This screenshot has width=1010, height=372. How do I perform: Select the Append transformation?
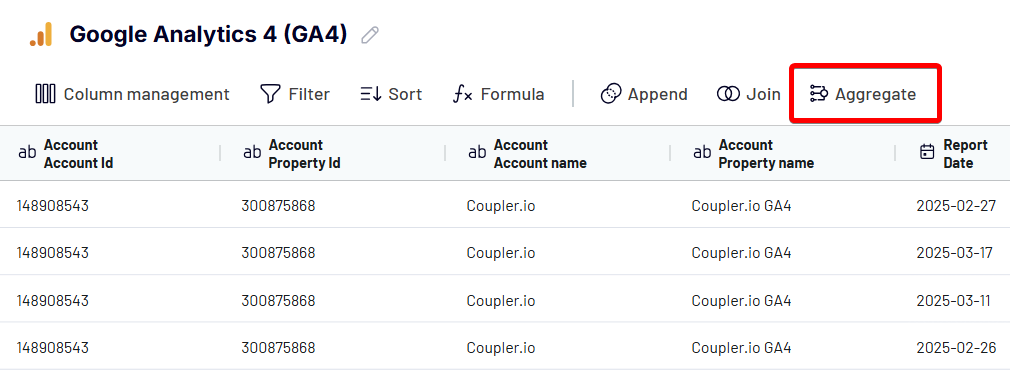tap(643, 94)
